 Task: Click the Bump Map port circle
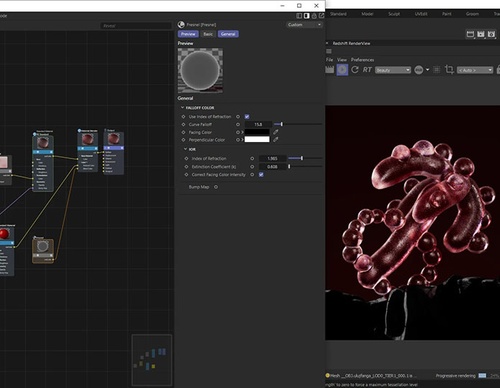(x=216, y=187)
